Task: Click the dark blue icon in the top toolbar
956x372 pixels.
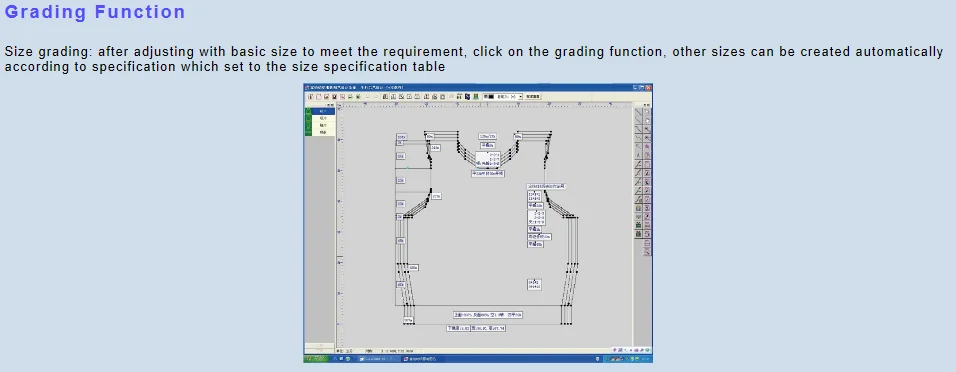Action: [468, 96]
